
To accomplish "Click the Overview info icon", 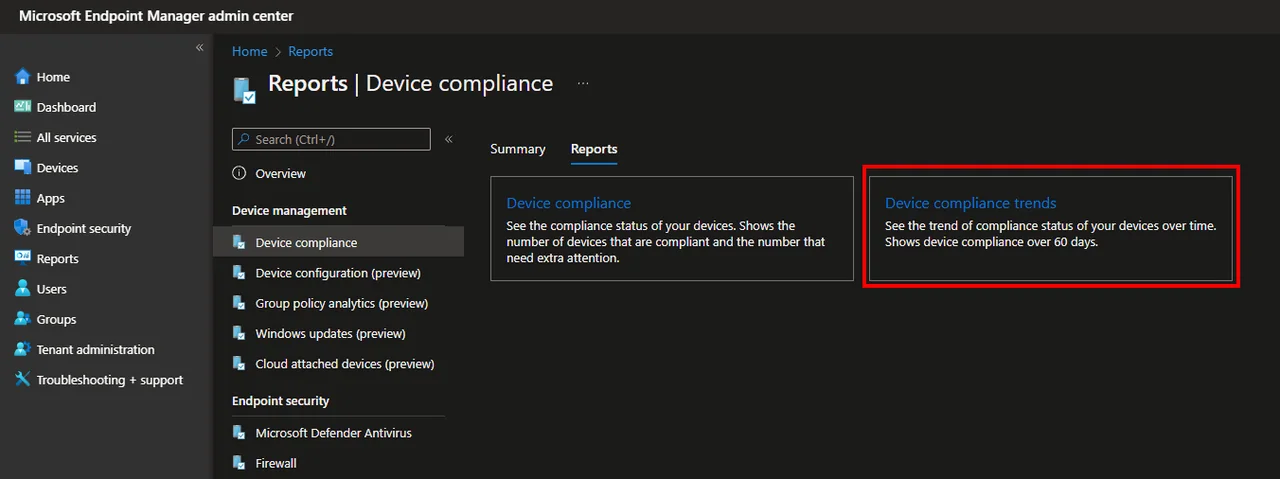I will point(239,173).
